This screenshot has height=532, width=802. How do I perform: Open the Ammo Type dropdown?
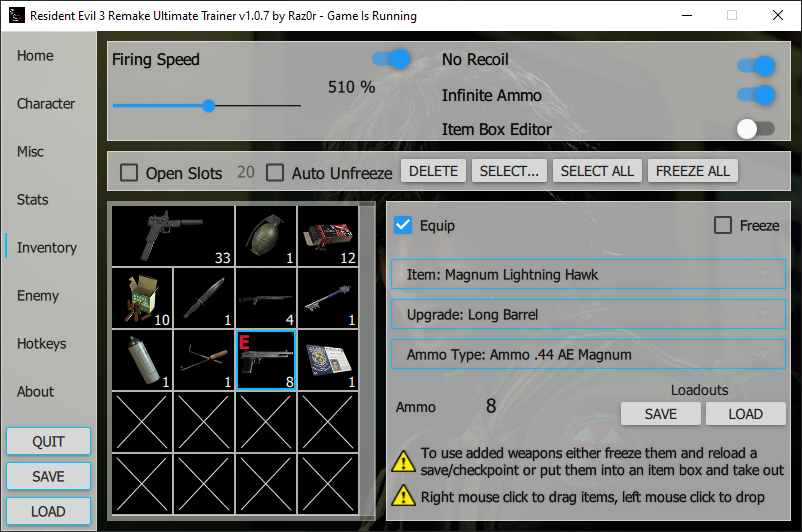[x=587, y=355]
